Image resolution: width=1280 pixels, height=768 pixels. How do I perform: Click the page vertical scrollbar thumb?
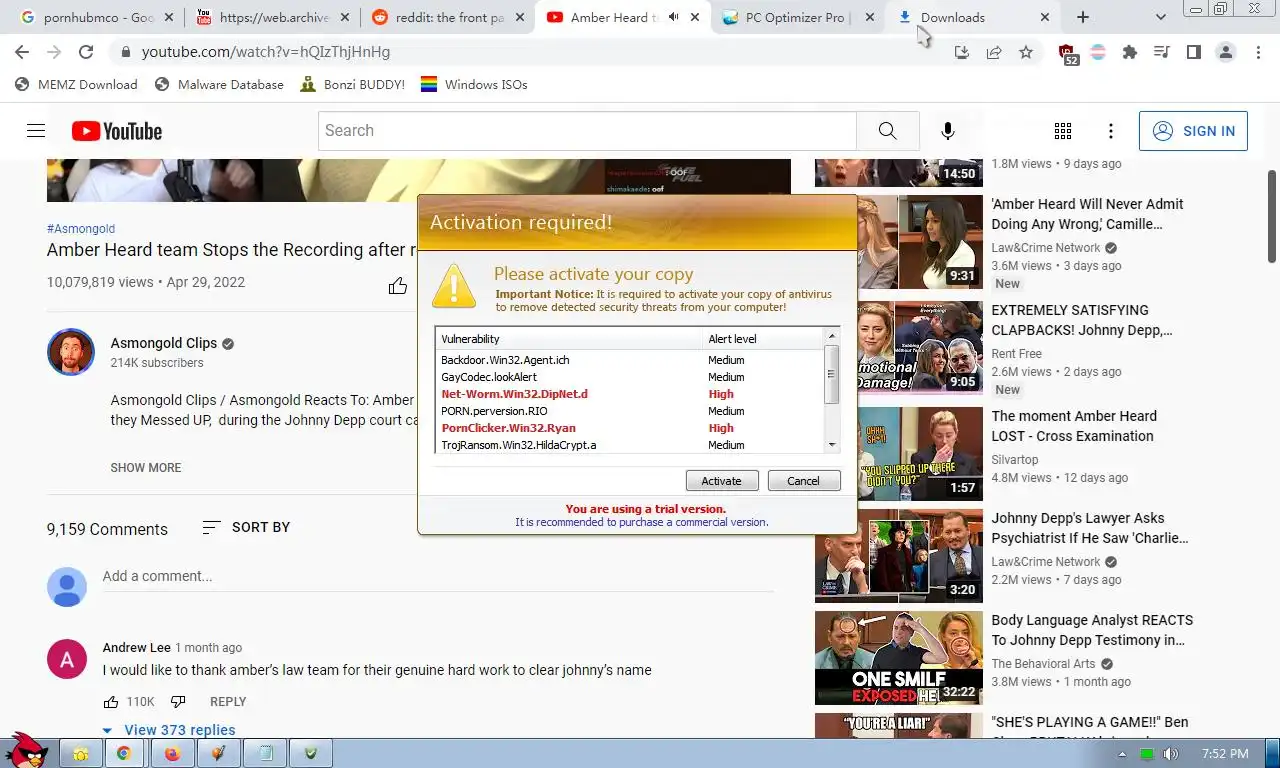tap(1272, 216)
